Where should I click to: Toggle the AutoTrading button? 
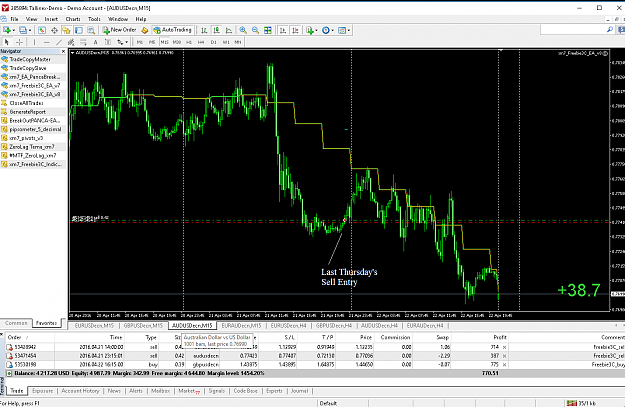173,30
